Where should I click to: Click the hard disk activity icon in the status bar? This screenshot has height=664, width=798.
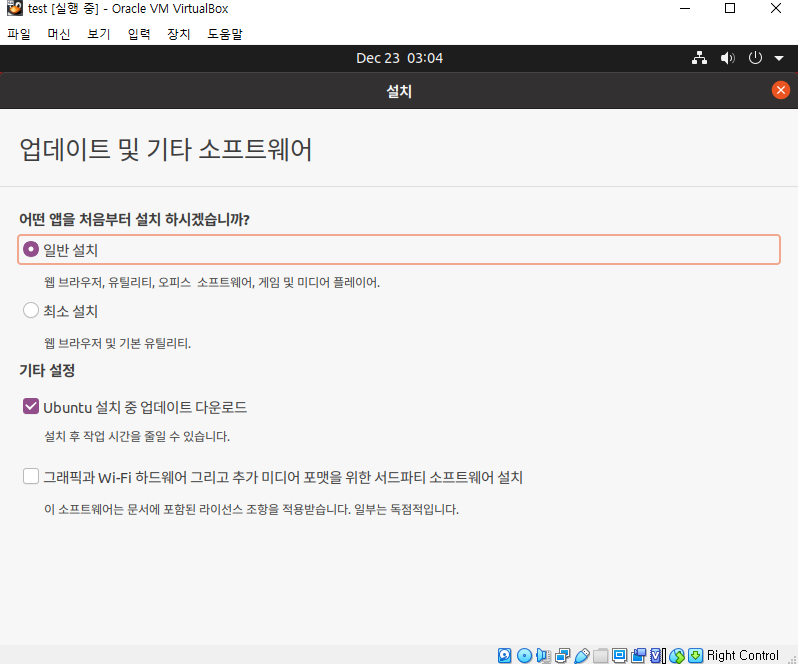point(504,655)
